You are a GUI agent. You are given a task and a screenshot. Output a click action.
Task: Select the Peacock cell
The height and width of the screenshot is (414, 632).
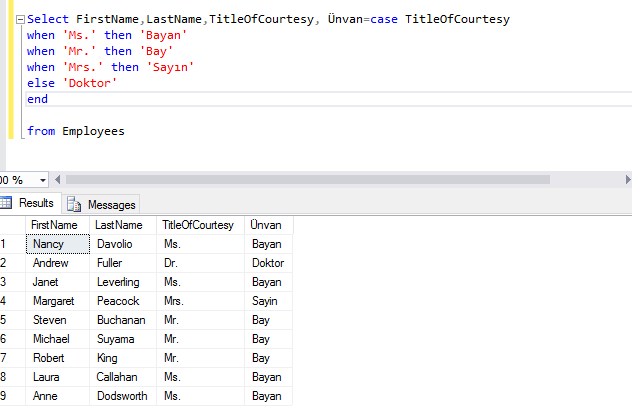pos(123,301)
